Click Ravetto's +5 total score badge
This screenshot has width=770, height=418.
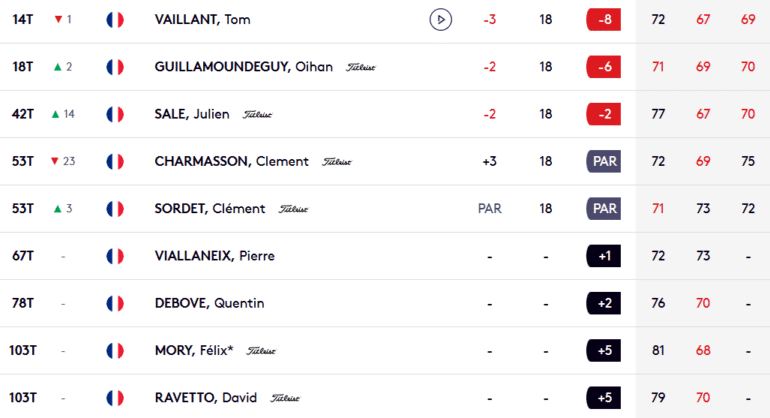click(x=603, y=398)
